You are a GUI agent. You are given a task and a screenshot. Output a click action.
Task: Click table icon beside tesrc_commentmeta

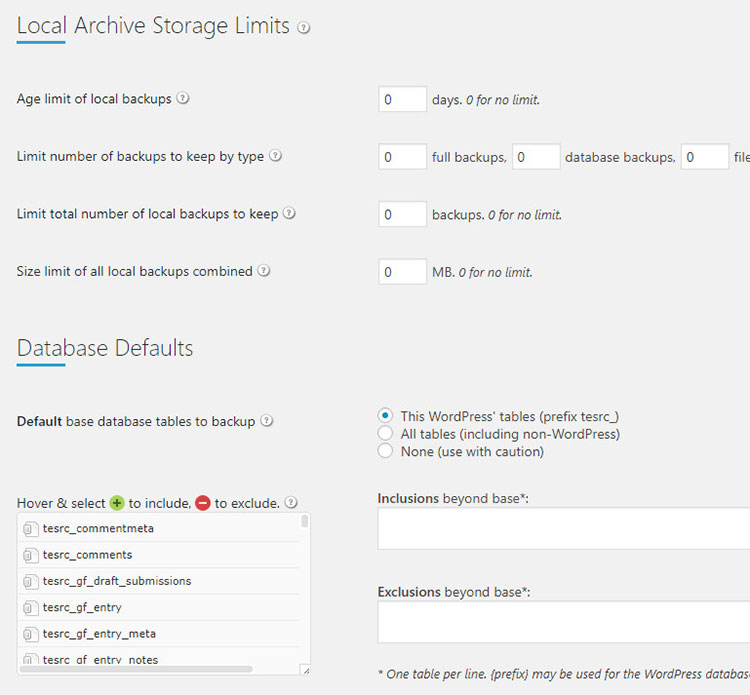[30, 529]
